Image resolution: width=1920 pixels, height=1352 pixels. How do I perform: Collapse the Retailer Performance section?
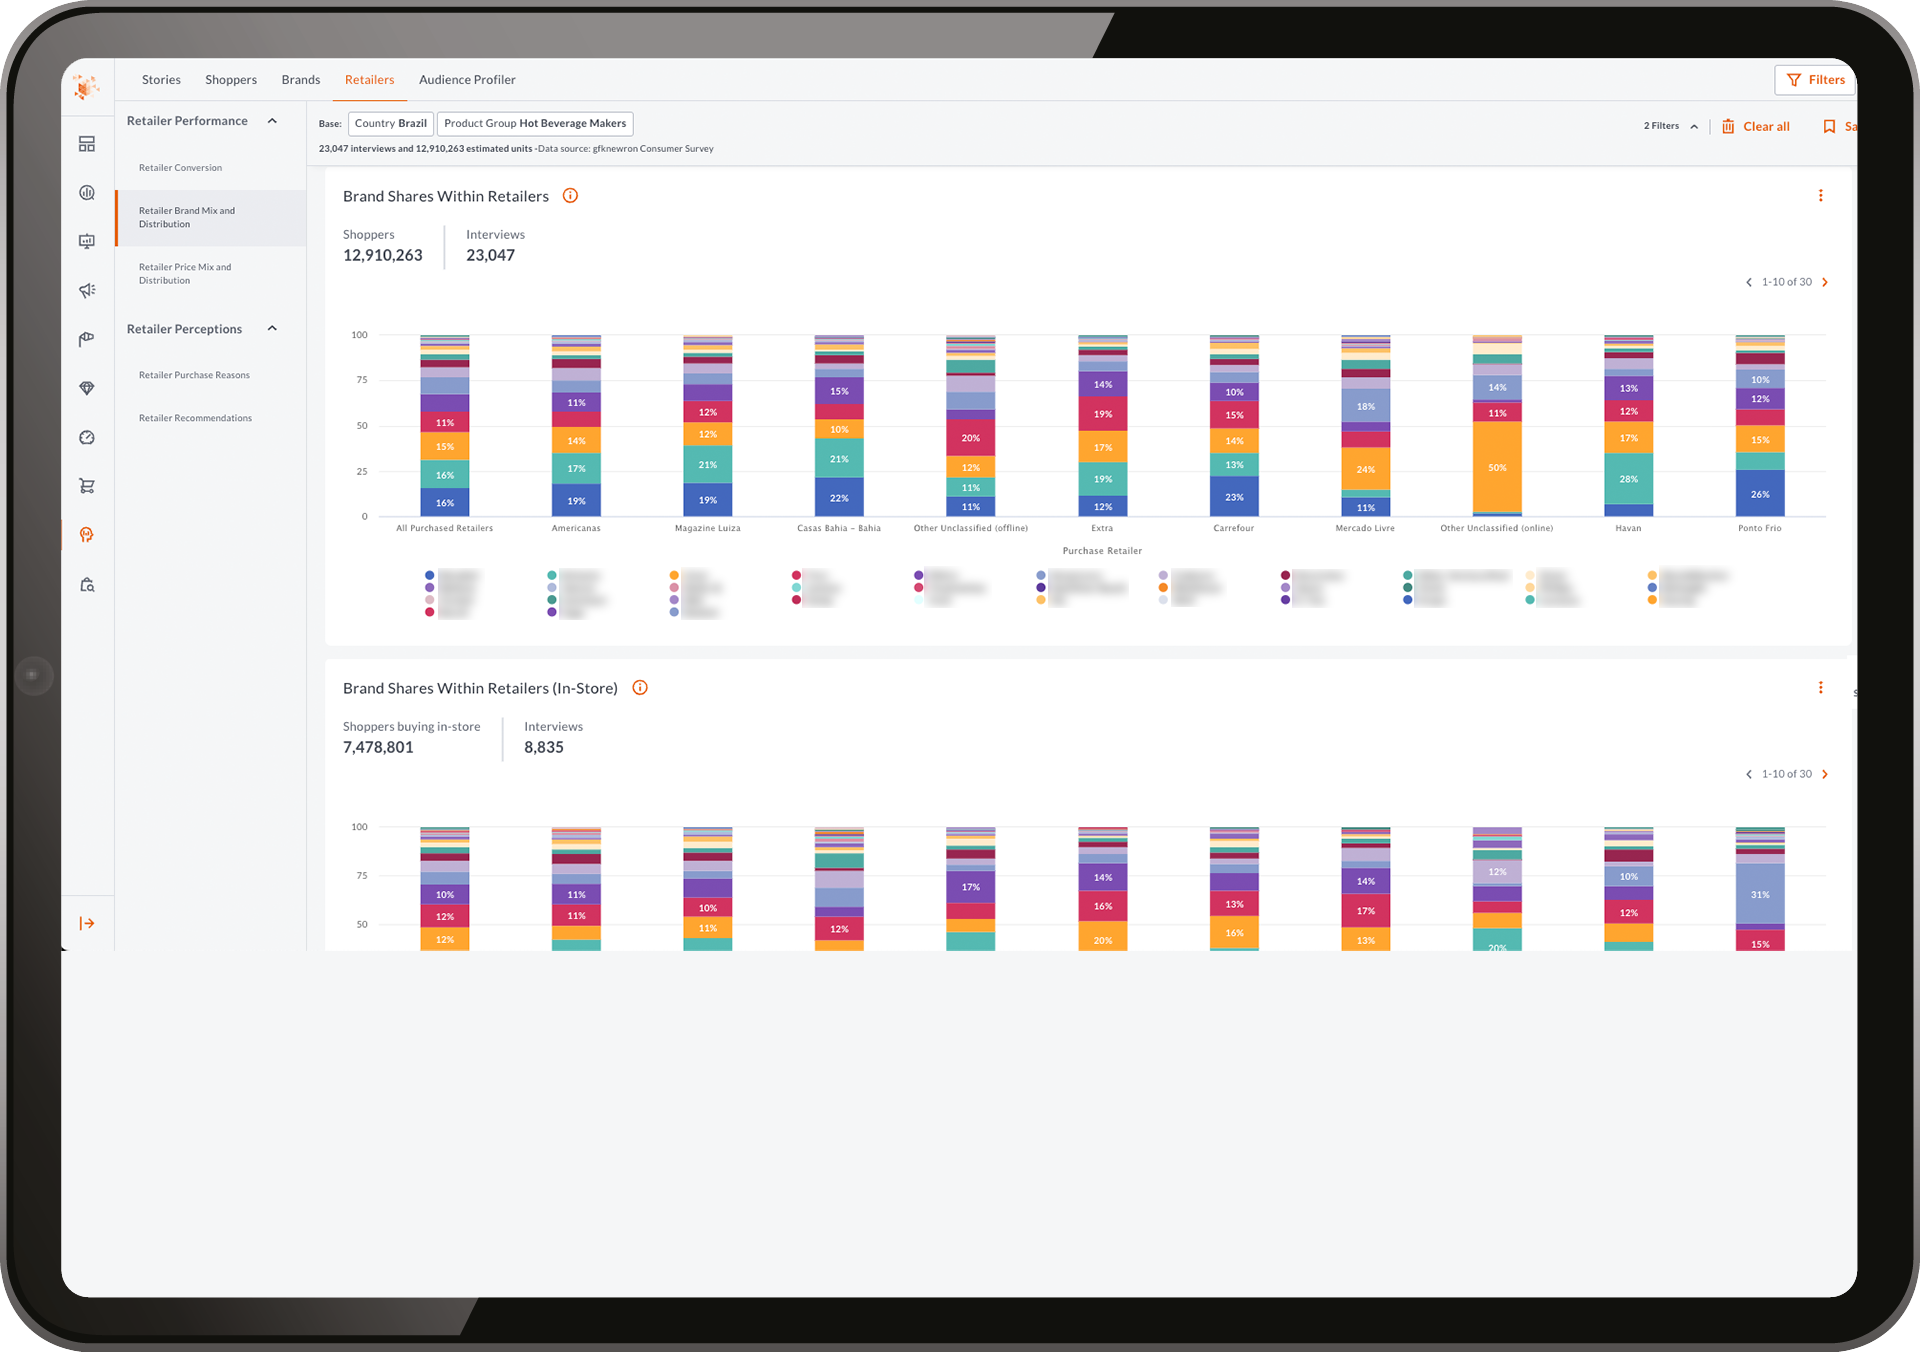click(272, 121)
